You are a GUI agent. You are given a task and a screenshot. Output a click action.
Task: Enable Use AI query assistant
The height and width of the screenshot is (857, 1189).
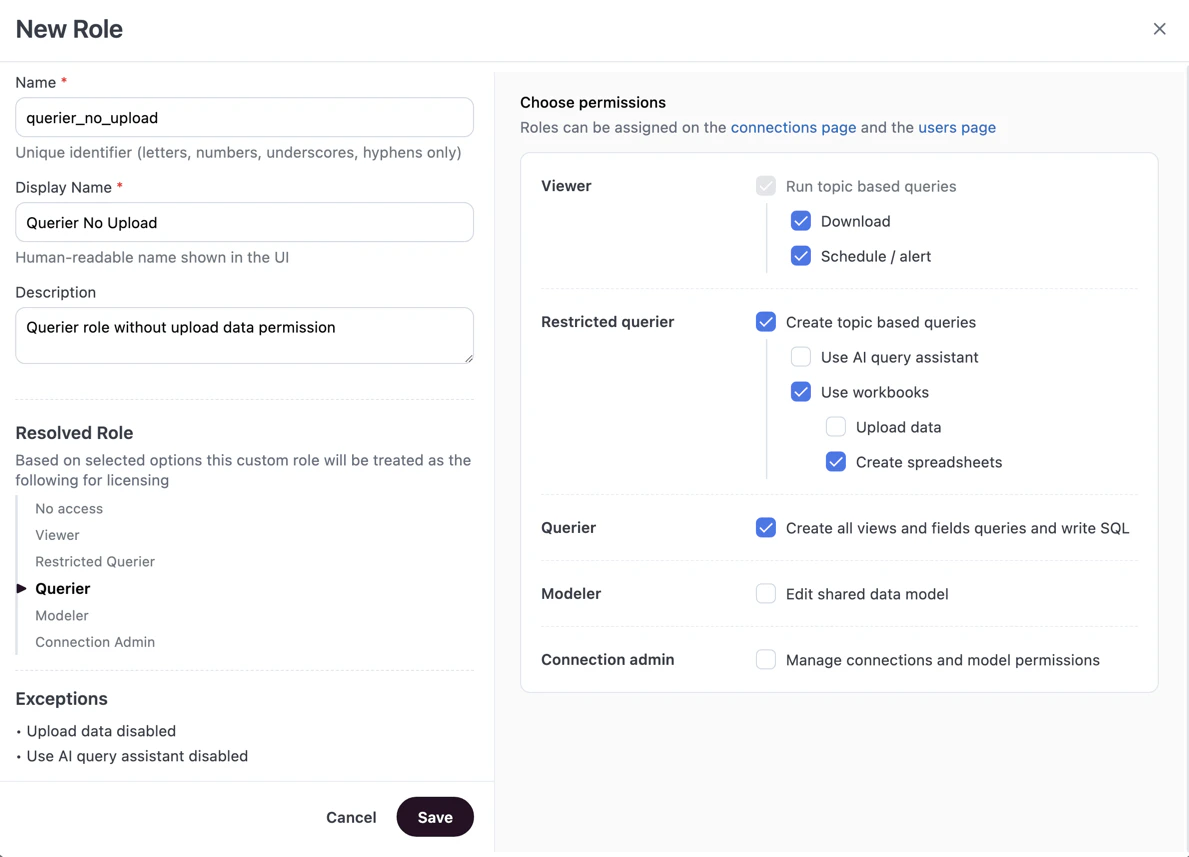pyautogui.click(x=800, y=357)
